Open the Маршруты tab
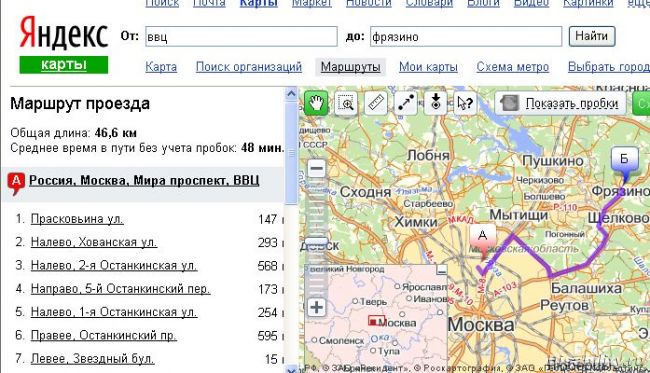 [x=351, y=67]
